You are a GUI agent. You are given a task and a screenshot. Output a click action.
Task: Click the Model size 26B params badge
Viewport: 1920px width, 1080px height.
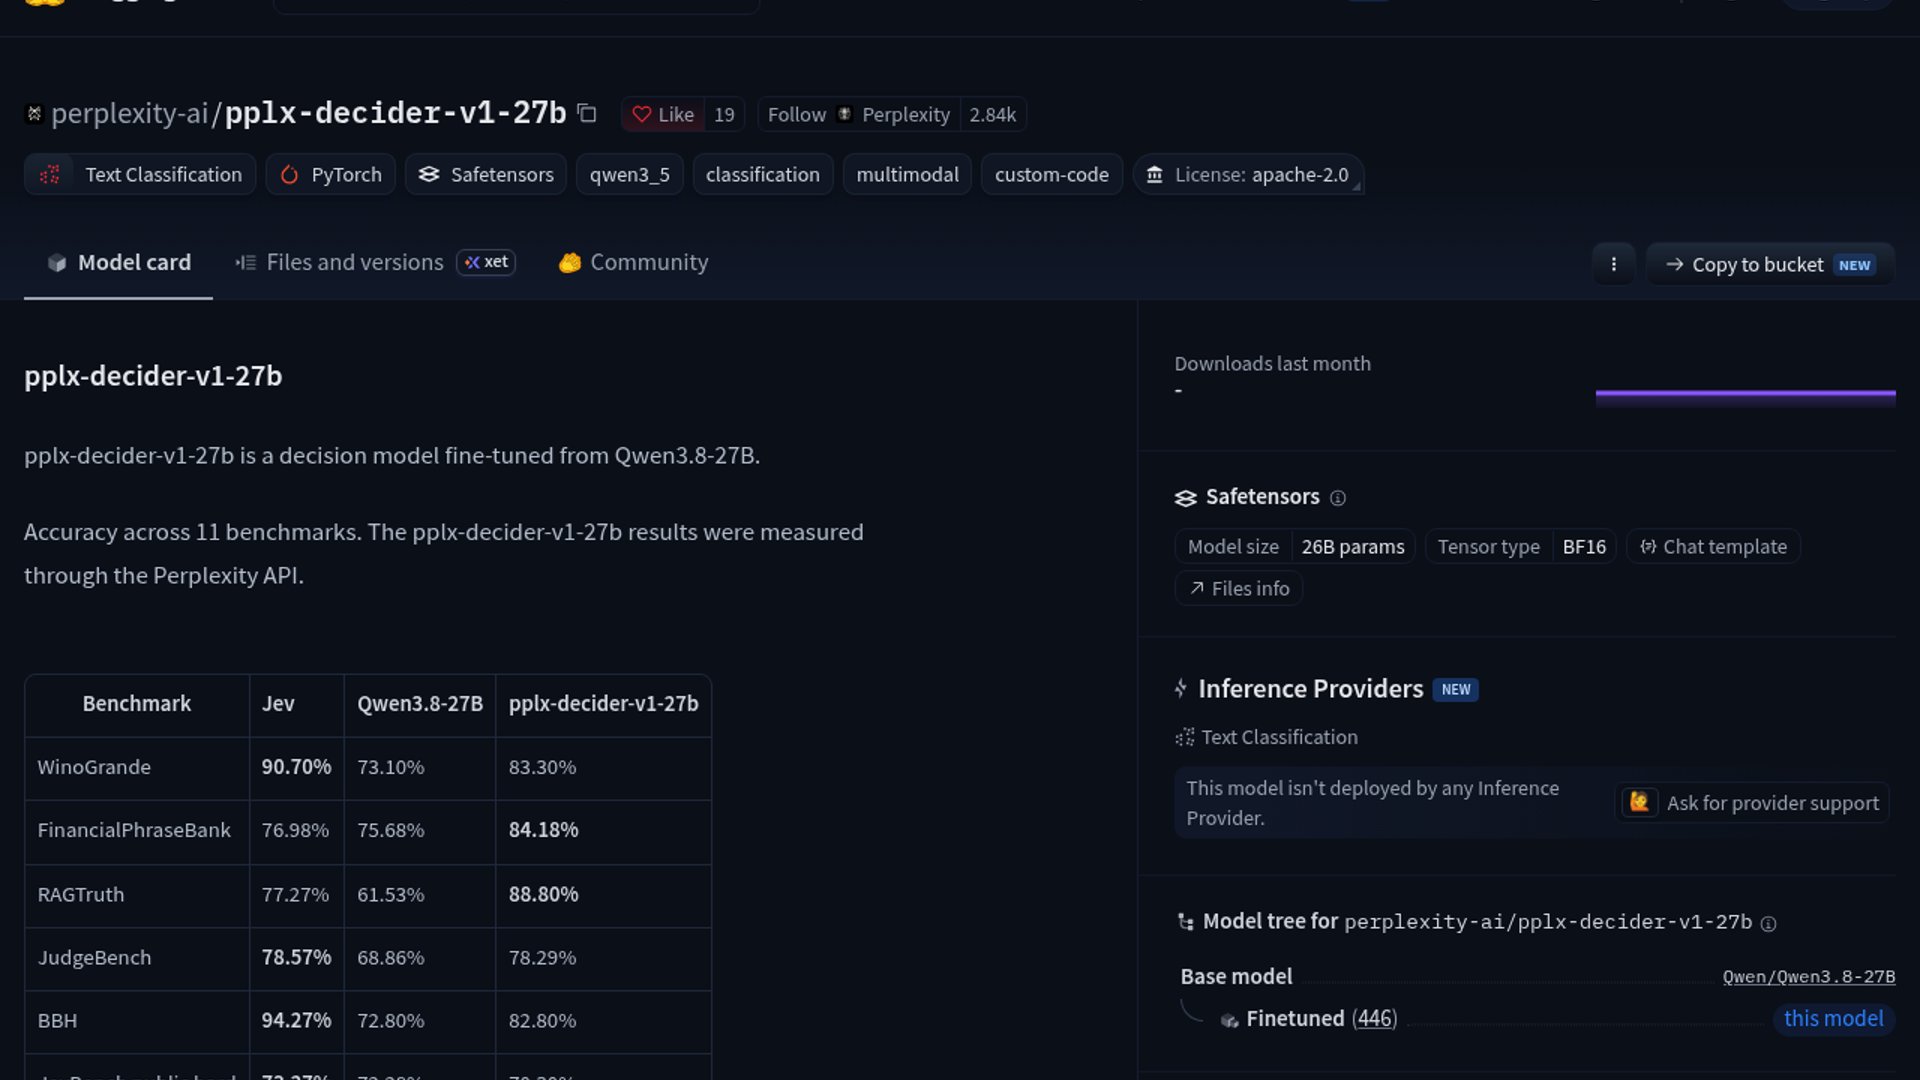pyautogui.click(x=1295, y=547)
